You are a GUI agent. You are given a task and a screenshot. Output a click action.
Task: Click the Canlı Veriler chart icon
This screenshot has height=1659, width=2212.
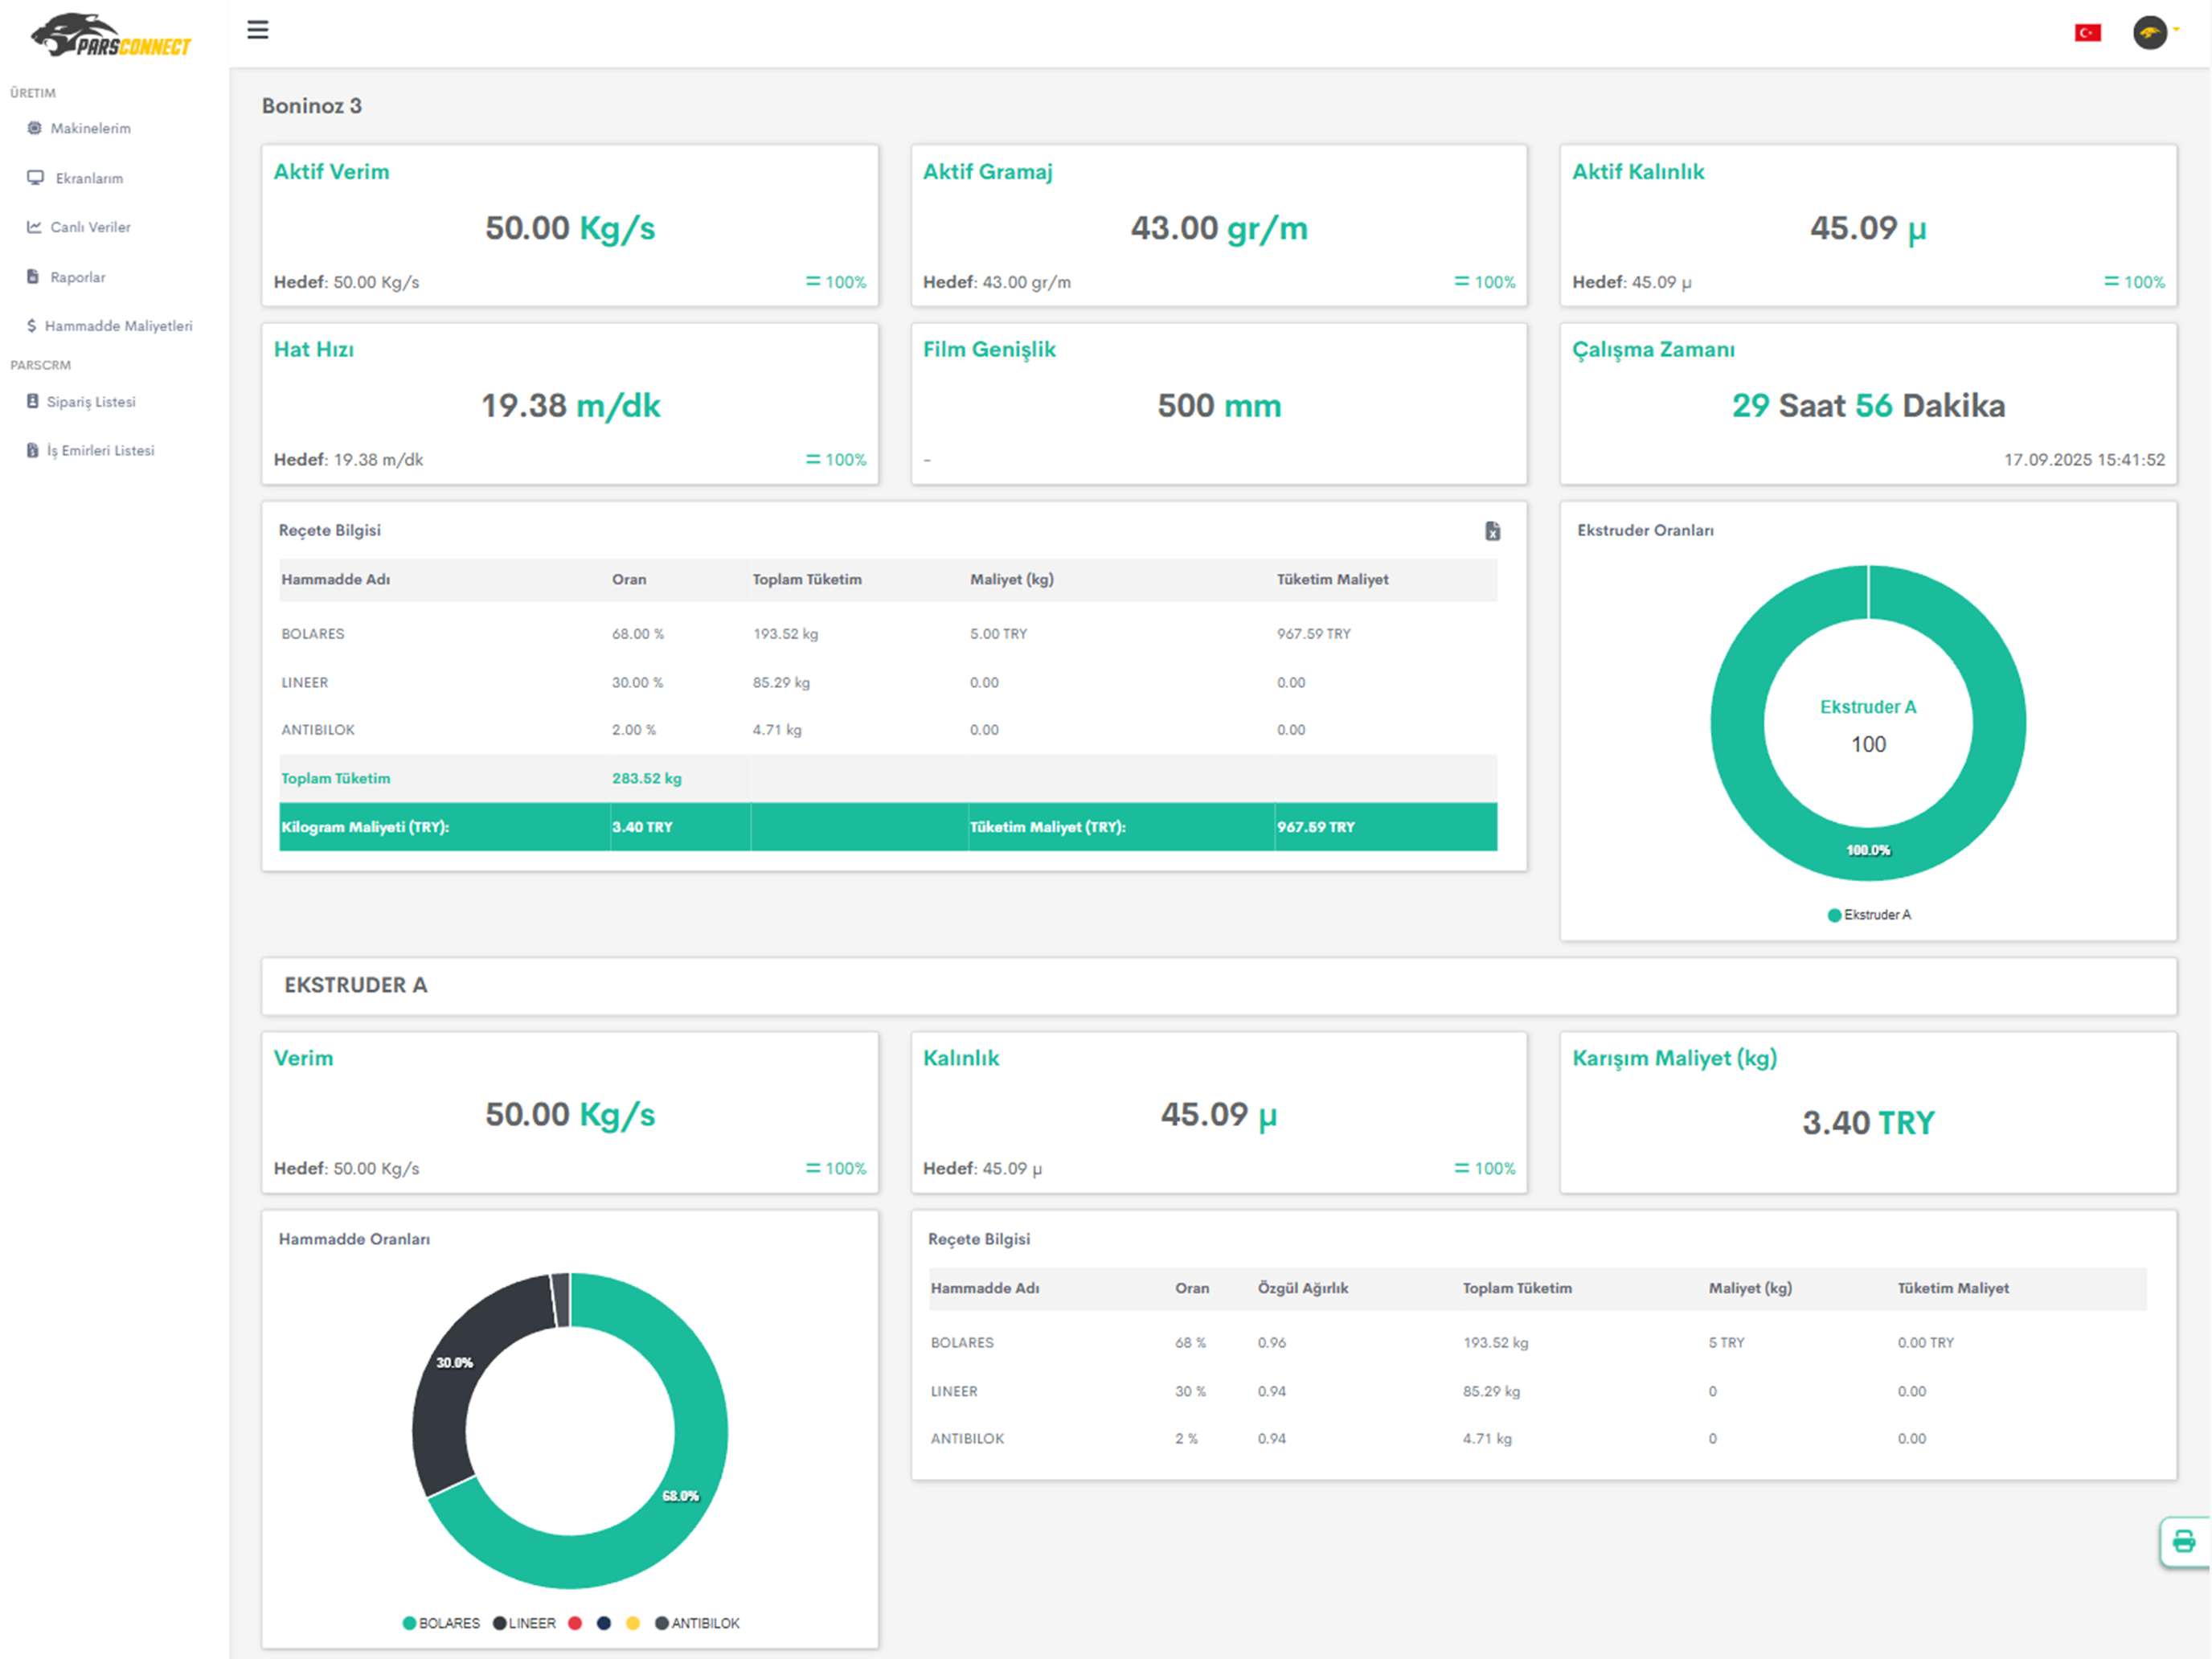(x=34, y=227)
